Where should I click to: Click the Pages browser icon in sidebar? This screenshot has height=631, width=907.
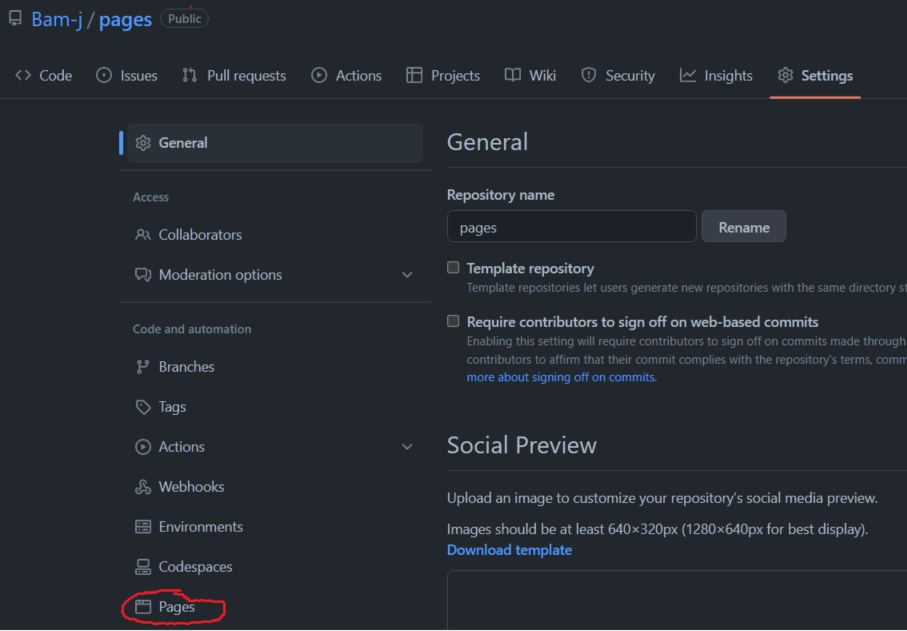tap(143, 607)
